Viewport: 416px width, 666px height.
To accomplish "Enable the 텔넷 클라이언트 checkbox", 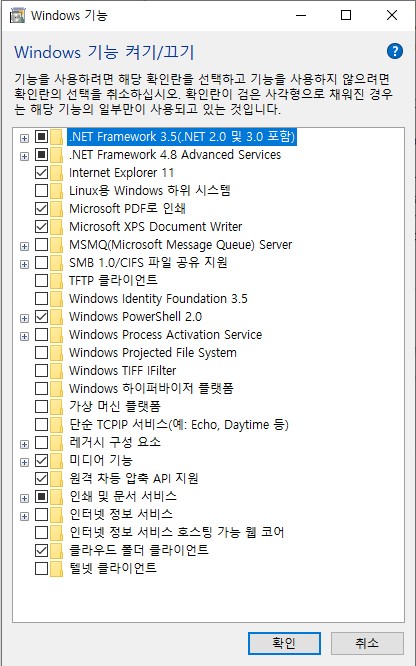I will point(41,568).
